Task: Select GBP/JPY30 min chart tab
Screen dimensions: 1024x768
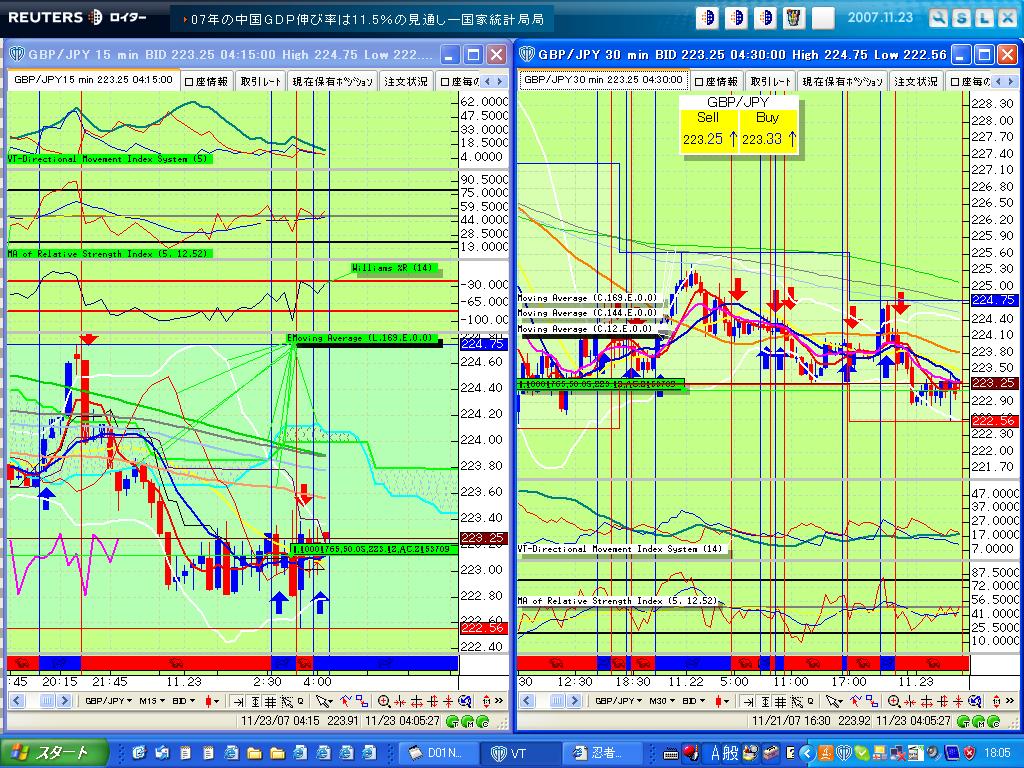Action: pos(603,80)
